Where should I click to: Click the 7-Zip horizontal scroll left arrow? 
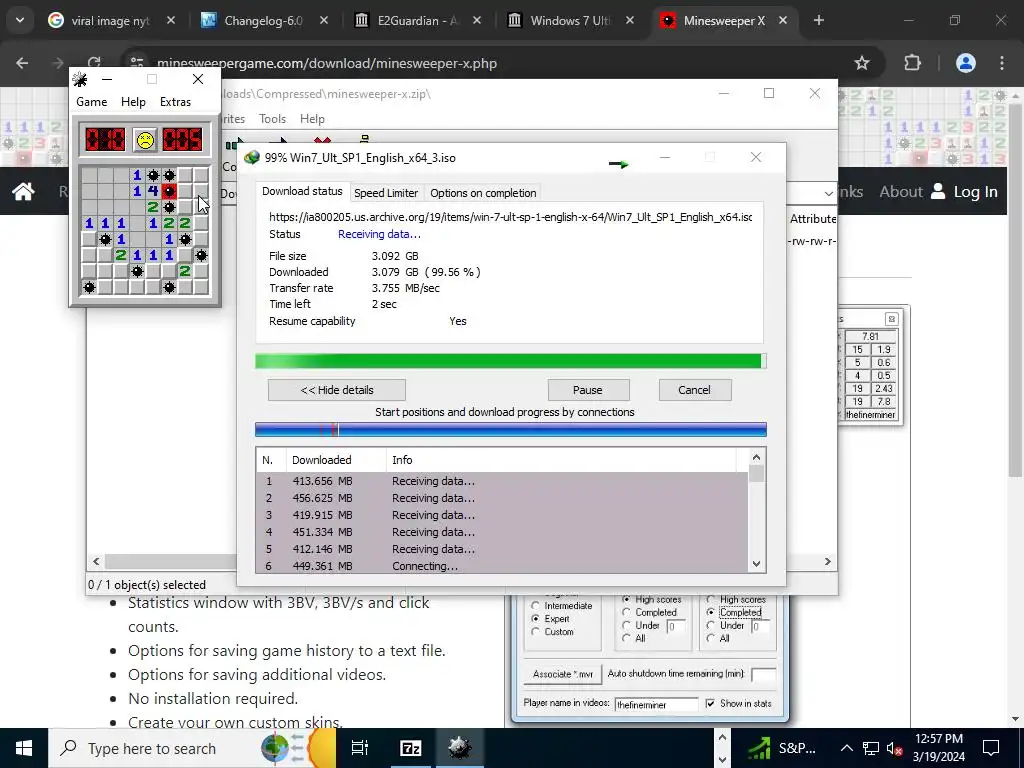[96, 561]
